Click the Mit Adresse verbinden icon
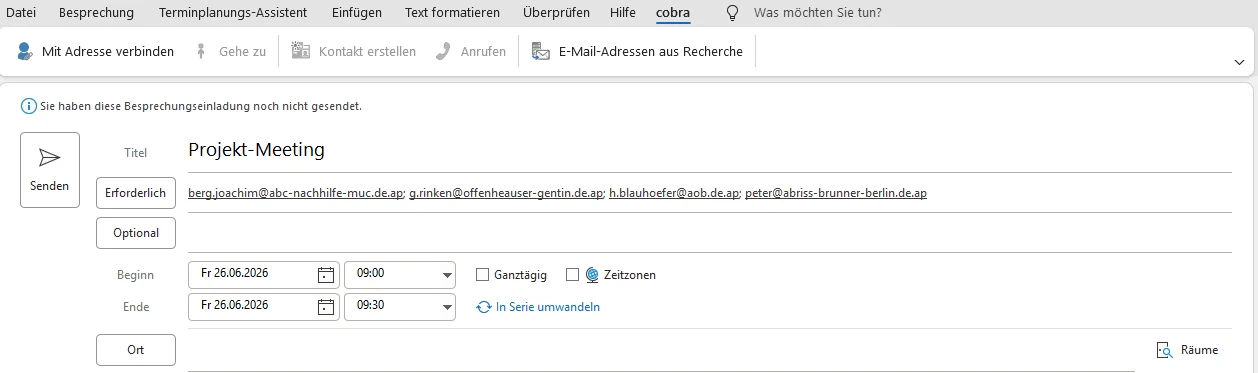This screenshot has height=373, width=1258. point(25,51)
